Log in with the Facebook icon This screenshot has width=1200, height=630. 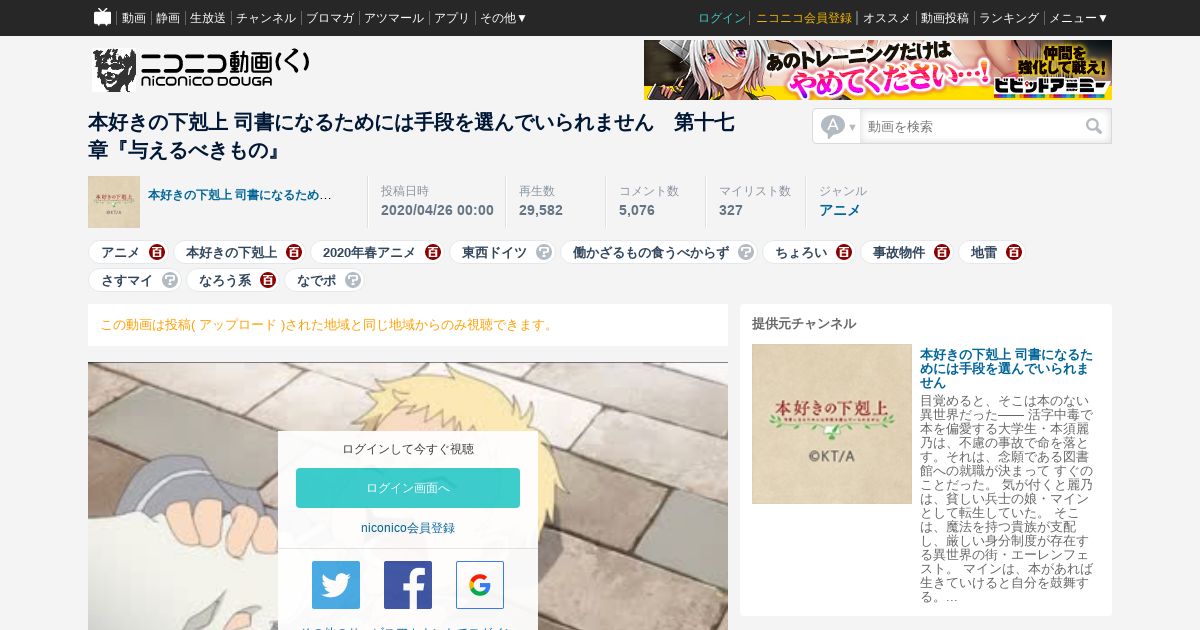click(x=408, y=585)
